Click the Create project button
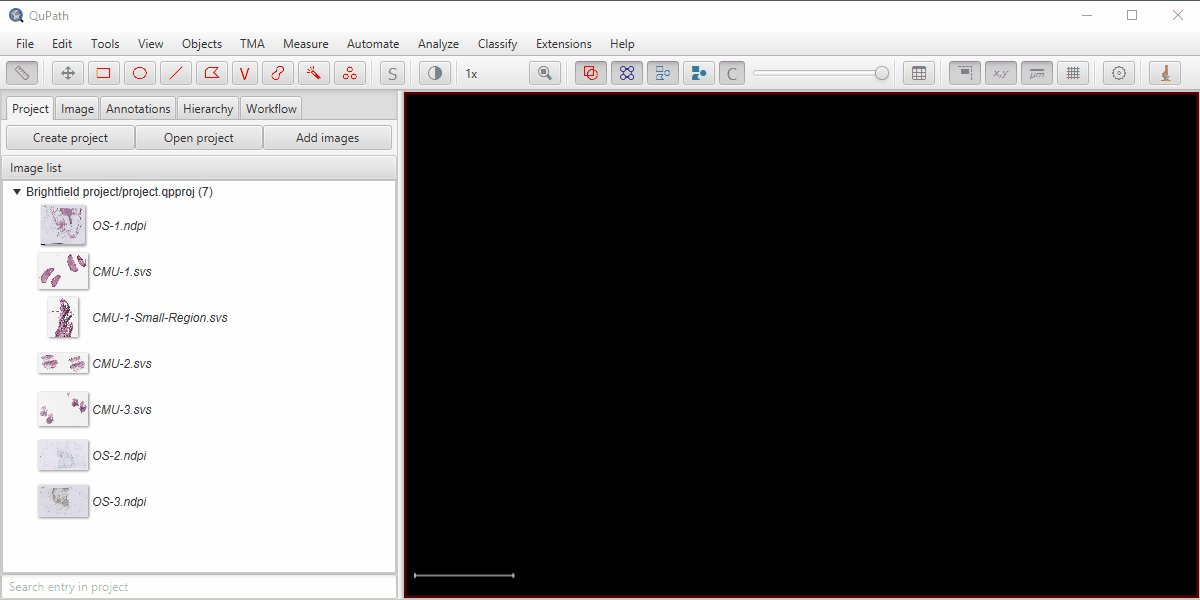 point(70,138)
